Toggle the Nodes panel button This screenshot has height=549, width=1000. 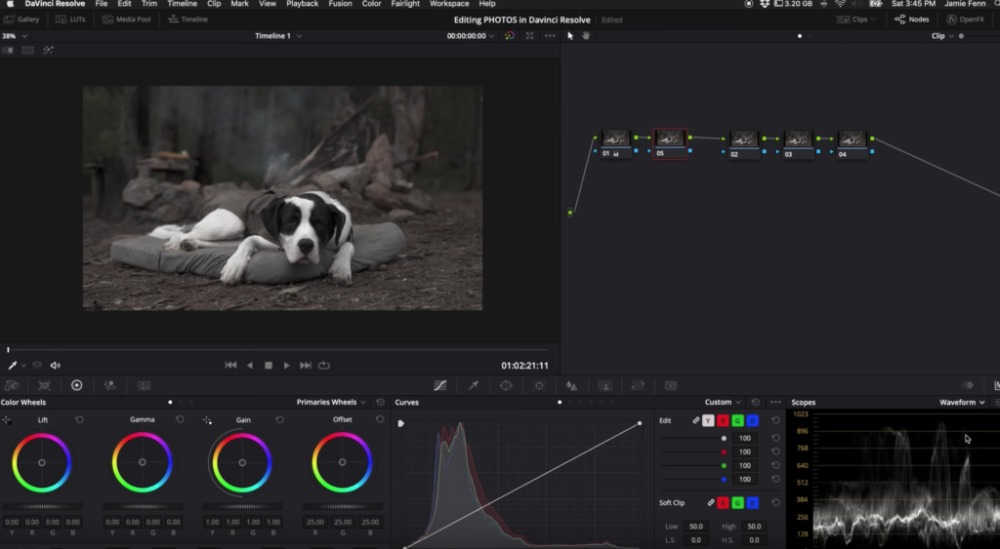coord(913,20)
